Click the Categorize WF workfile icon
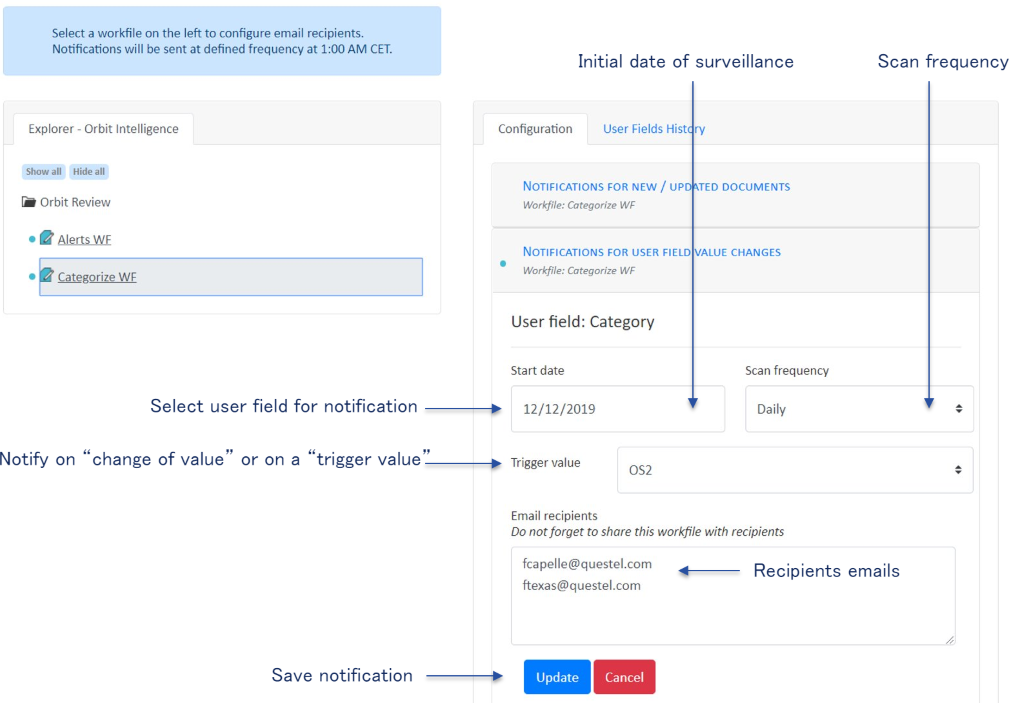This screenshot has width=1024, height=703. point(46,276)
